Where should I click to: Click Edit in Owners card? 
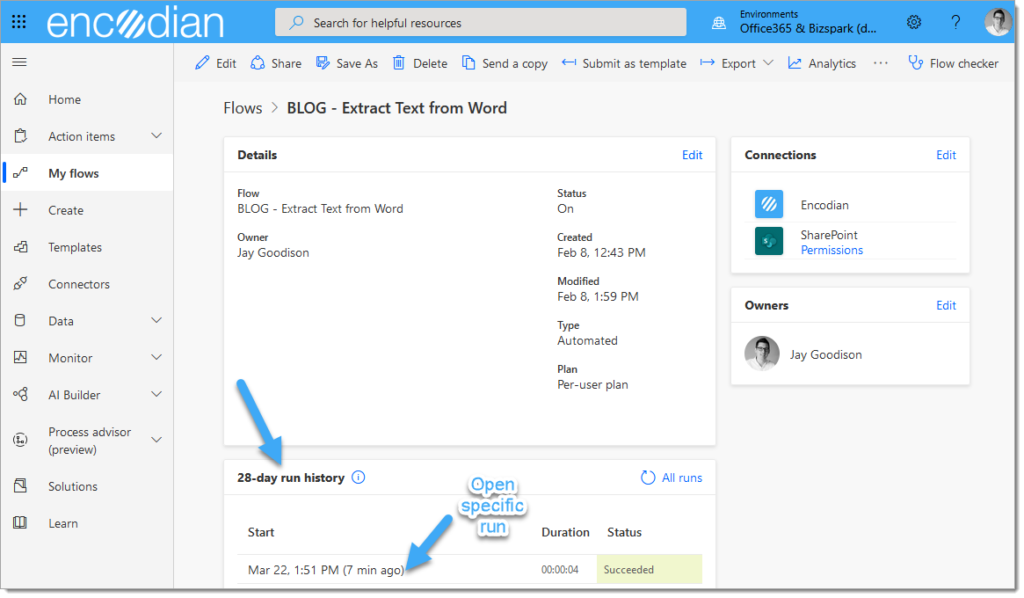coord(946,306)
